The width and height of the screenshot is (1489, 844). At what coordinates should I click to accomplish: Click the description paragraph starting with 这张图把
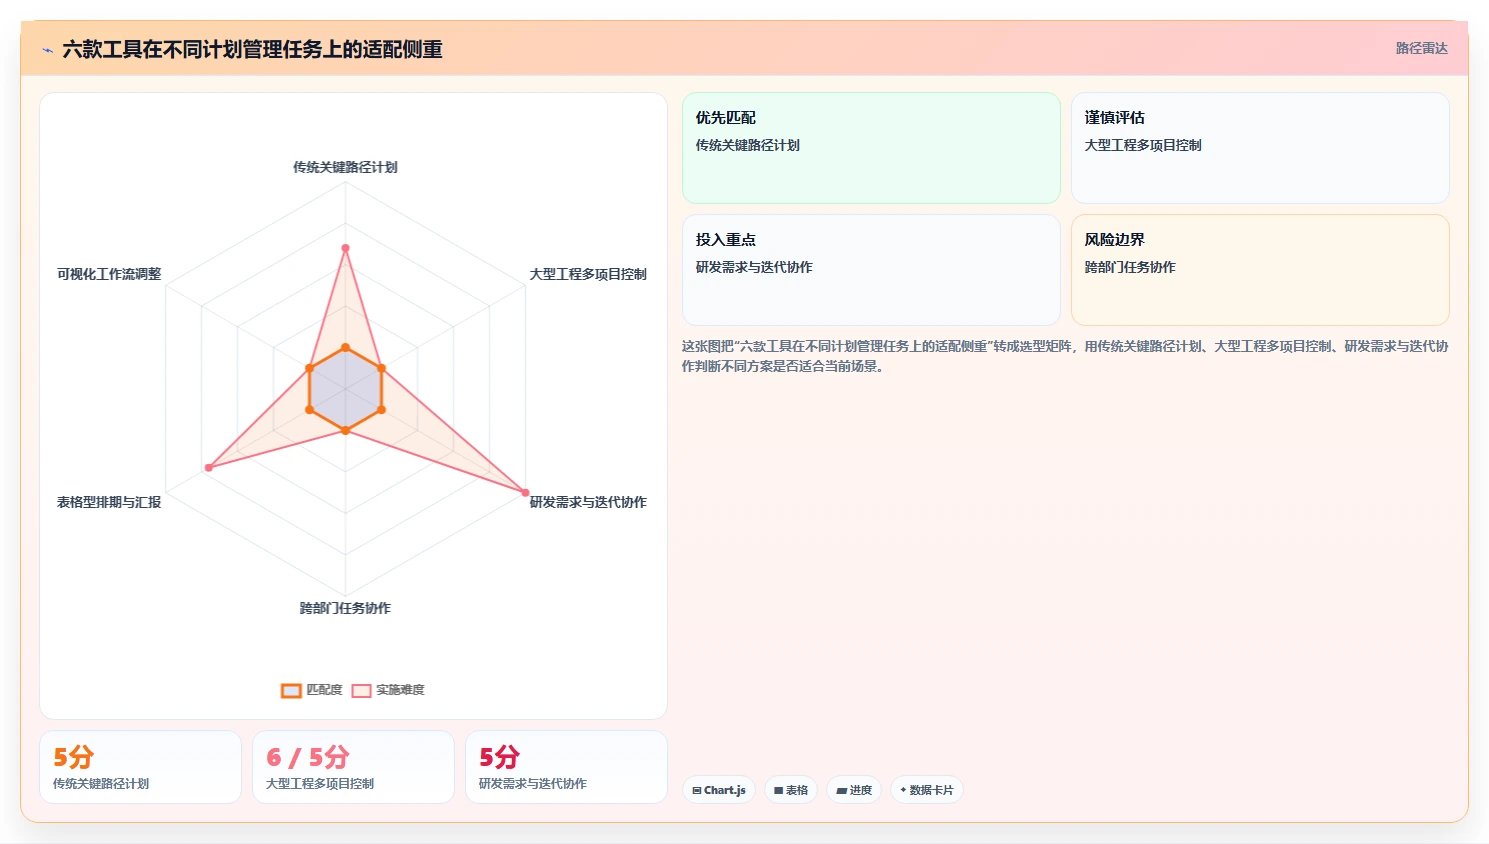click(1065, 356)
